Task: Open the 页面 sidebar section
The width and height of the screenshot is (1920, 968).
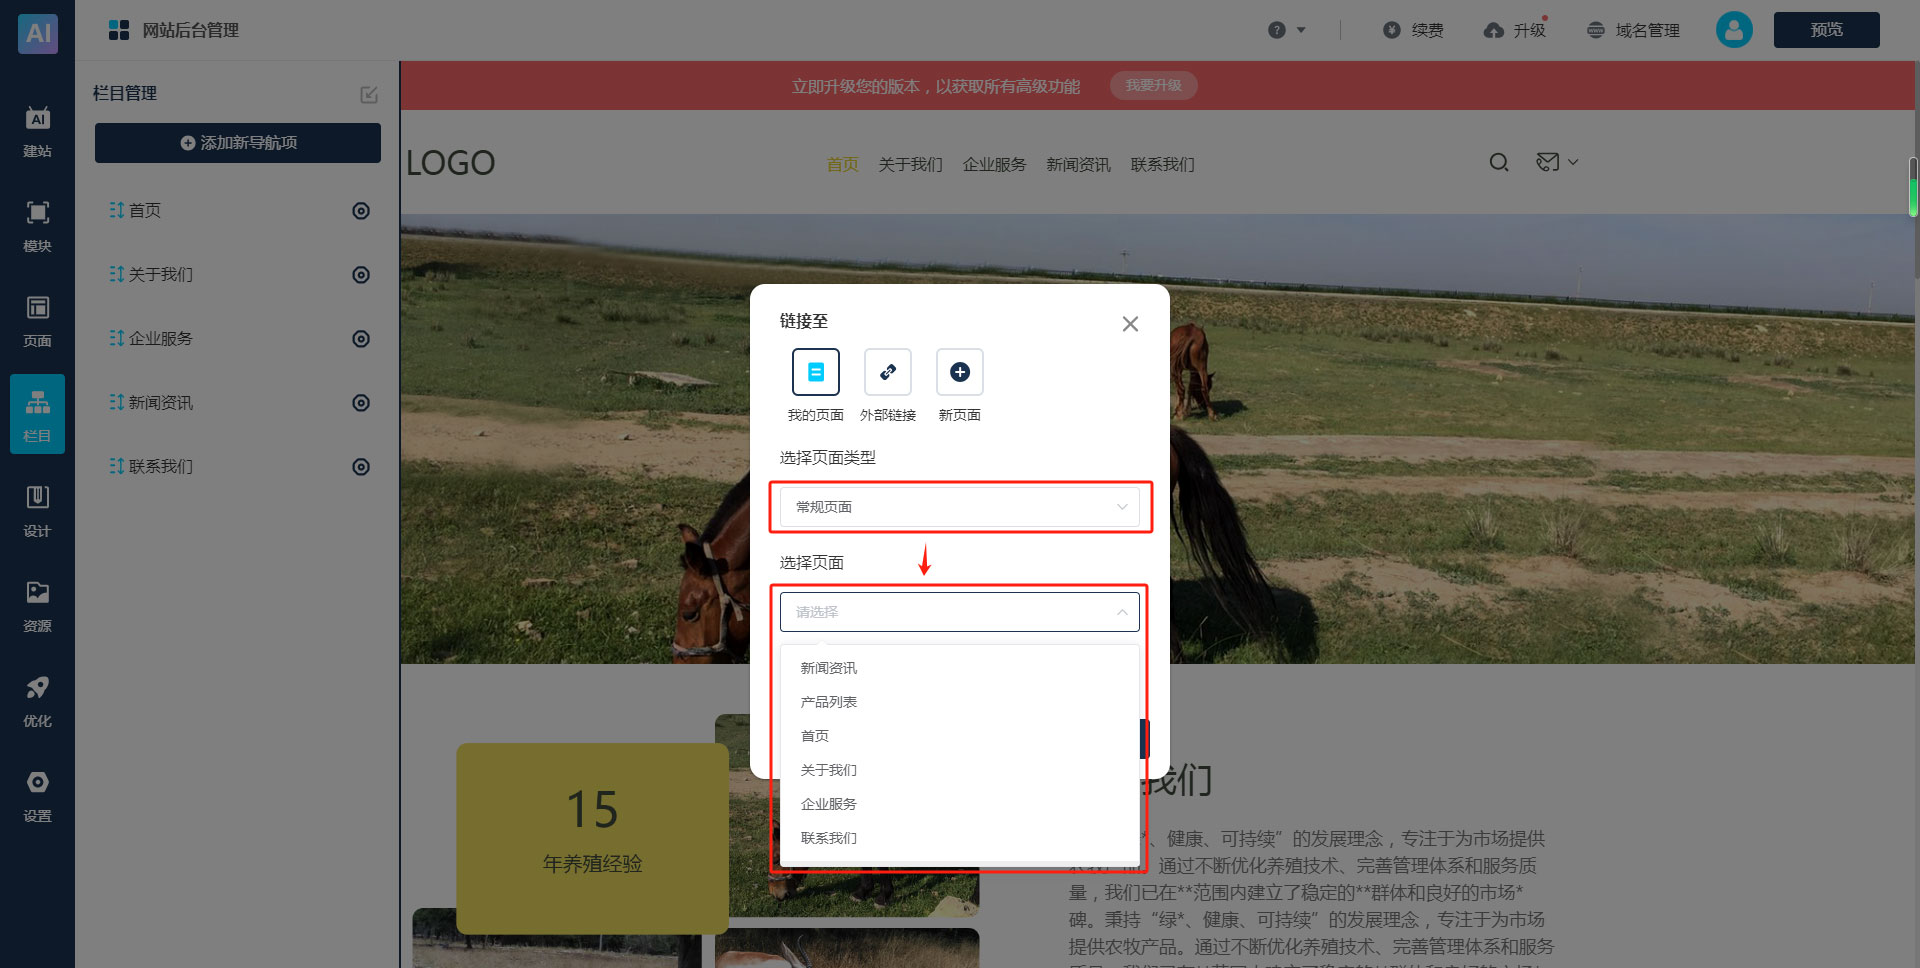Action: (x=37, y=322)
